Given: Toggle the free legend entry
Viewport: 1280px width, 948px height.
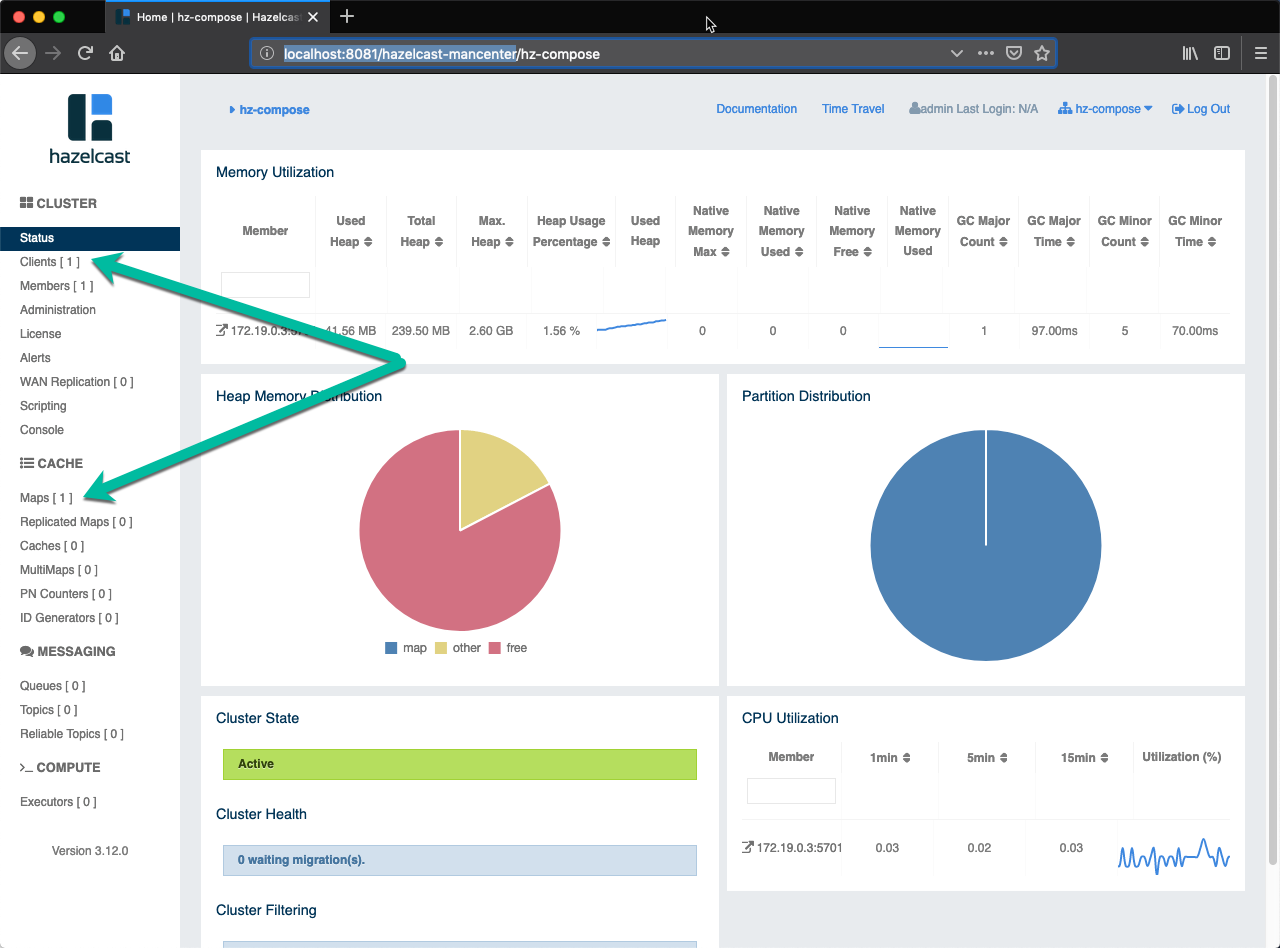Looking at the screenshot, I should click(508, 648).
